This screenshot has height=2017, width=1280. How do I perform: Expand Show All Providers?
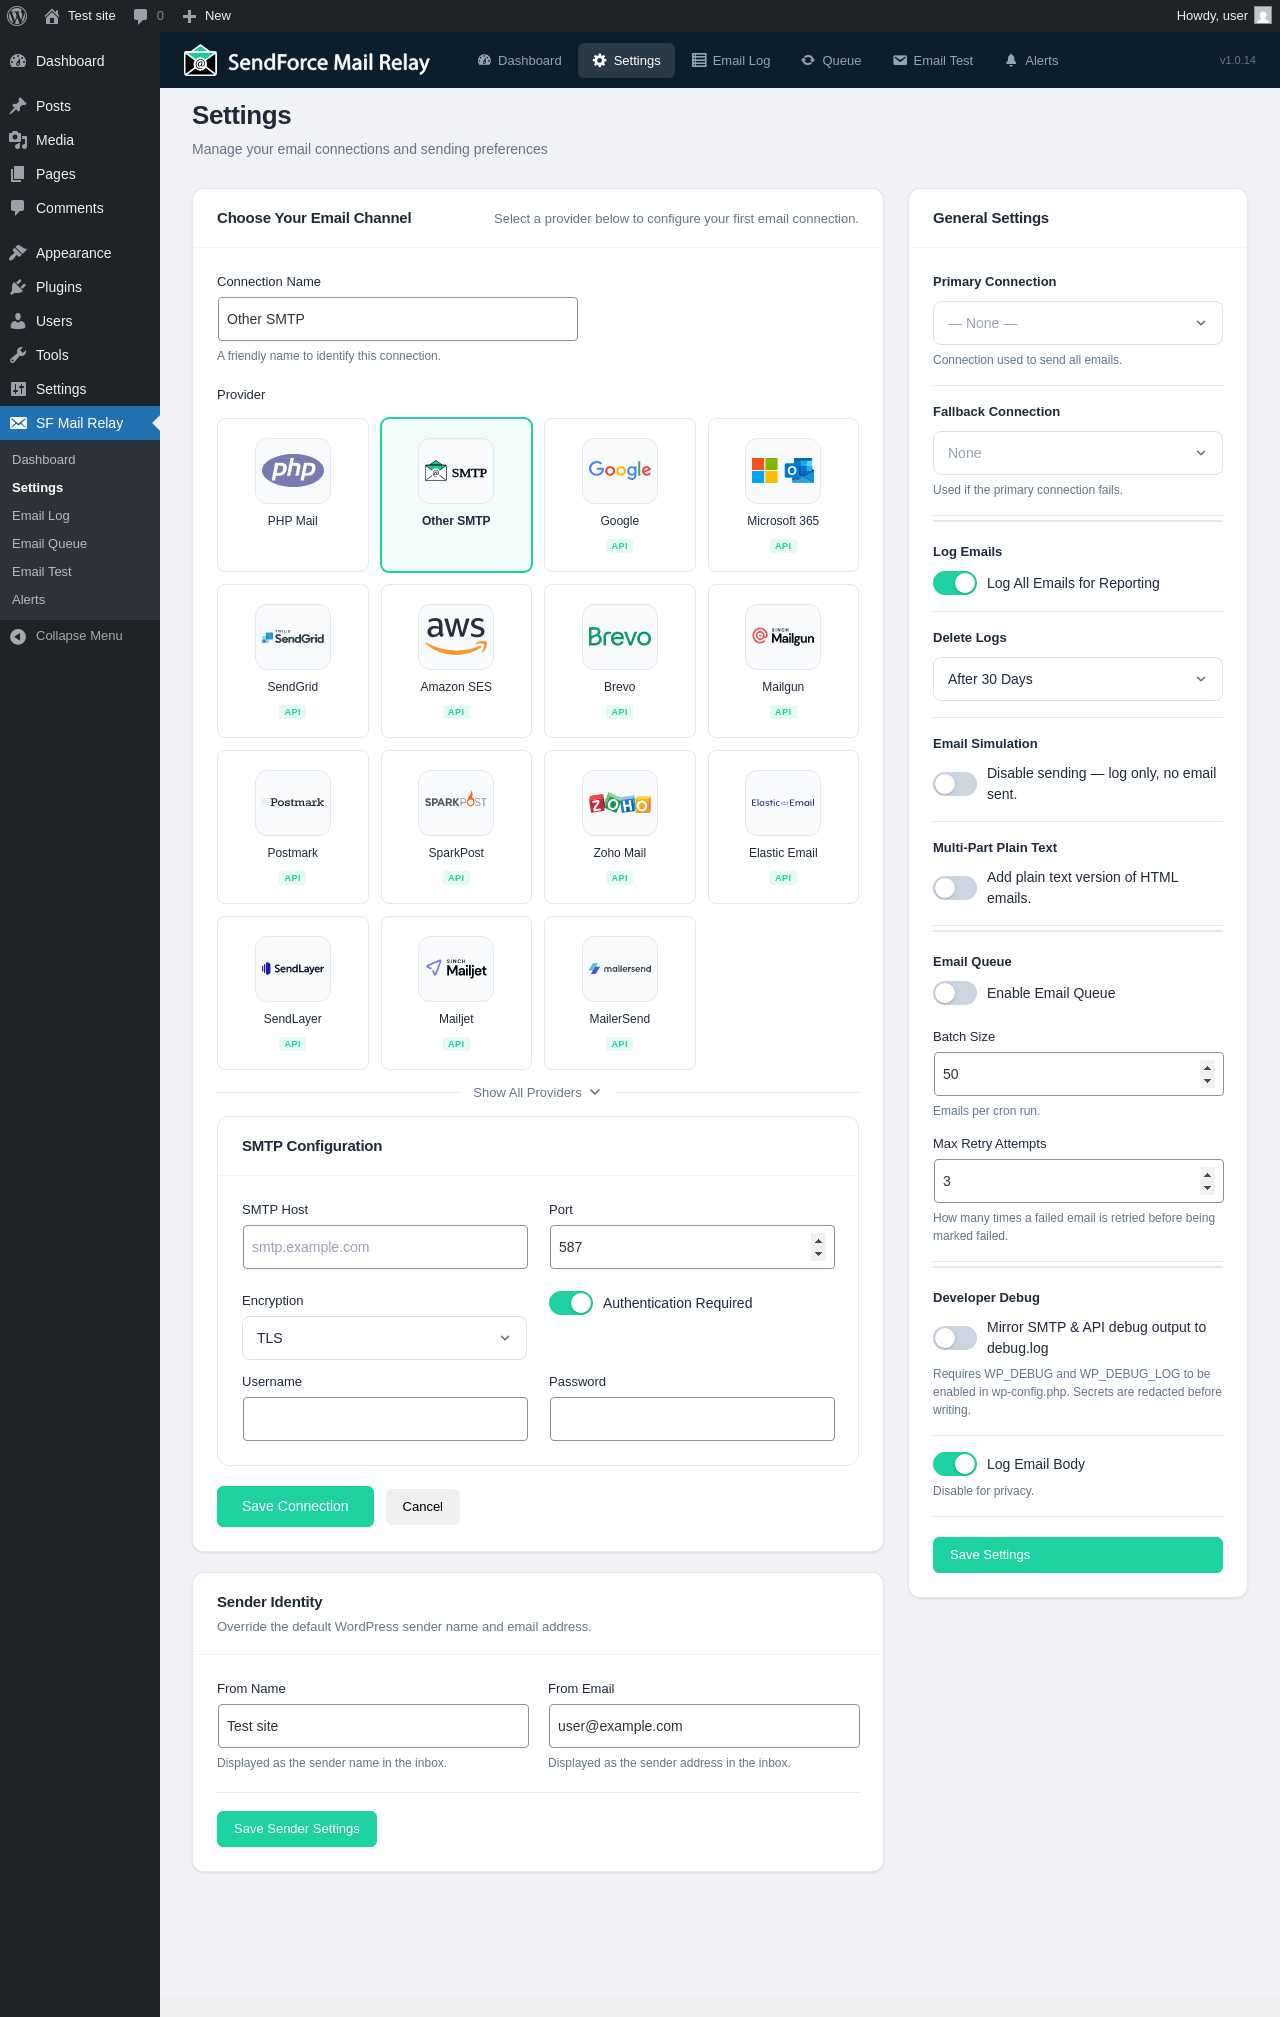[537, 1093]
